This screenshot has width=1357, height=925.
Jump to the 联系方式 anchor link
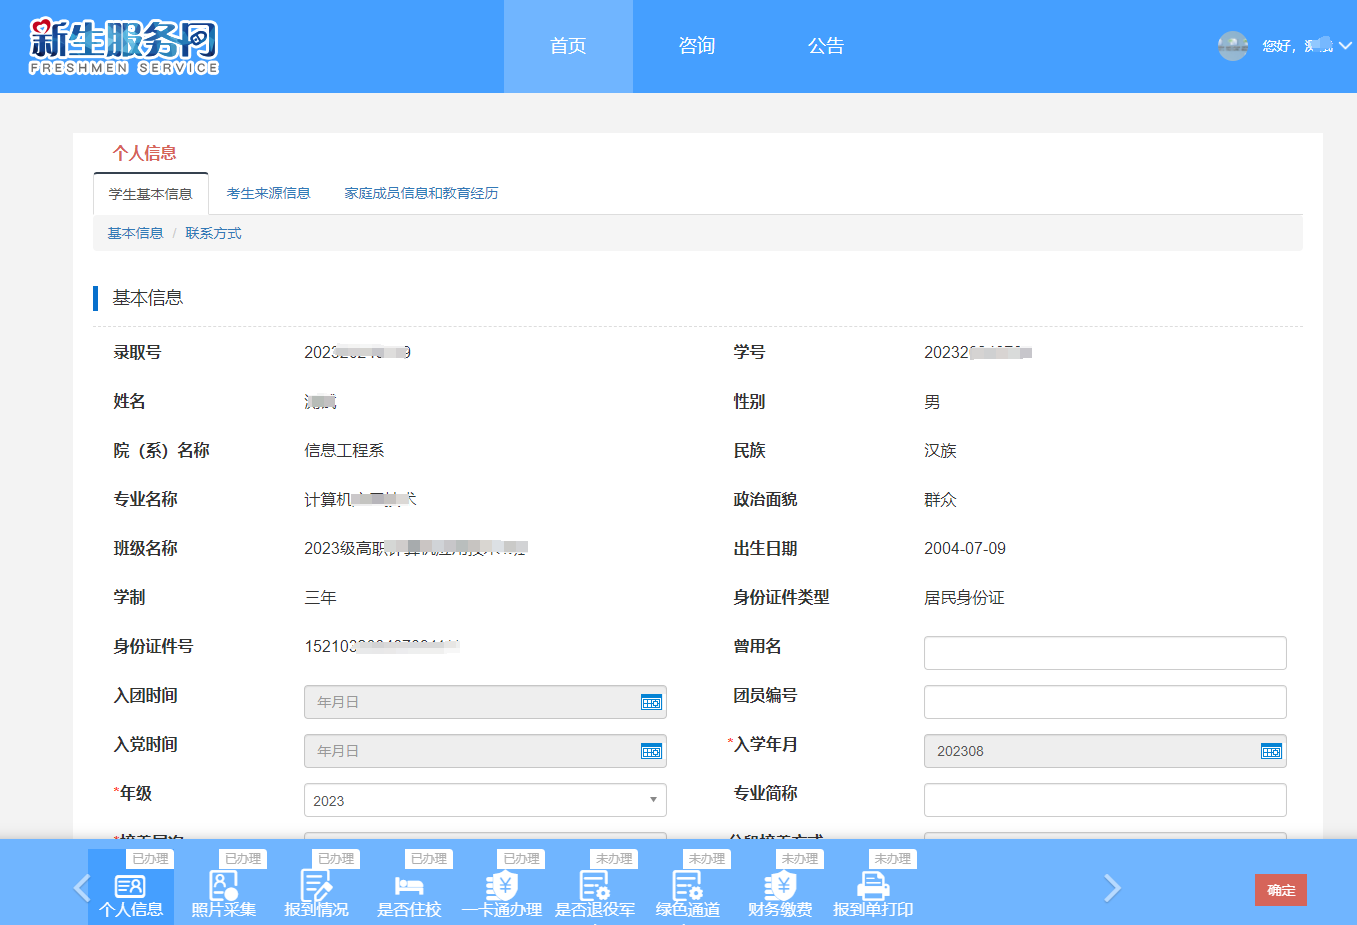213,233
